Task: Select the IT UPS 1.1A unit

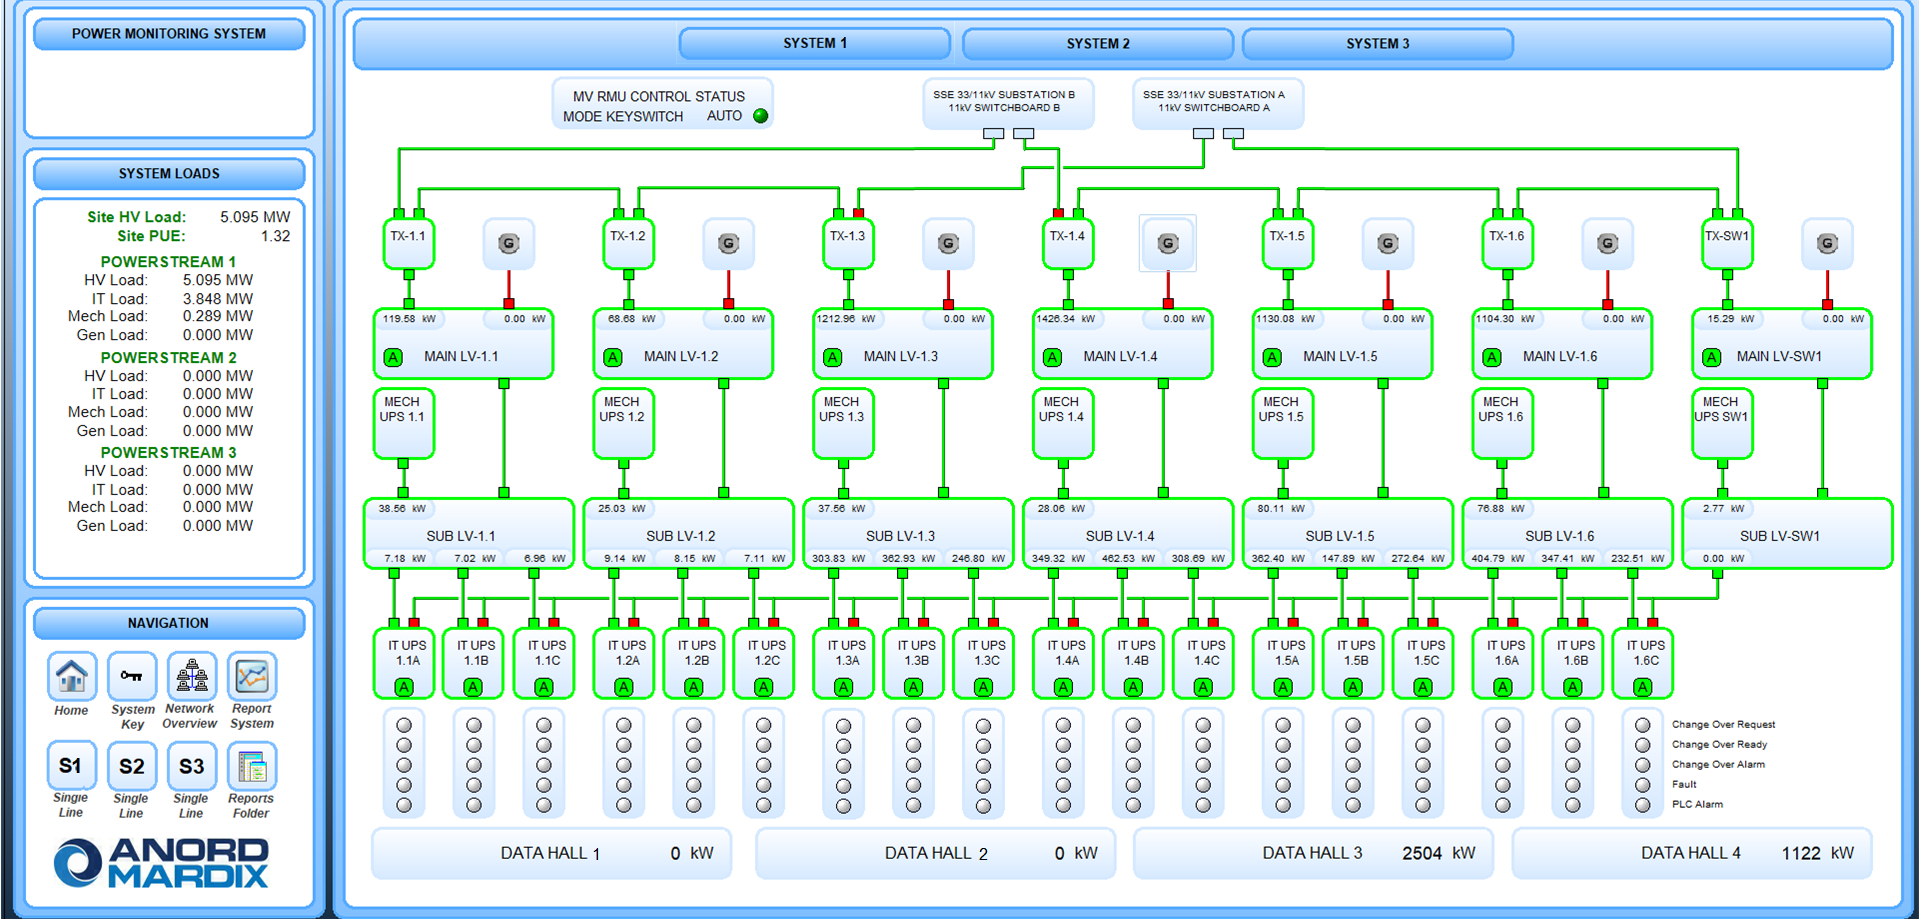Action: point(403,655)
